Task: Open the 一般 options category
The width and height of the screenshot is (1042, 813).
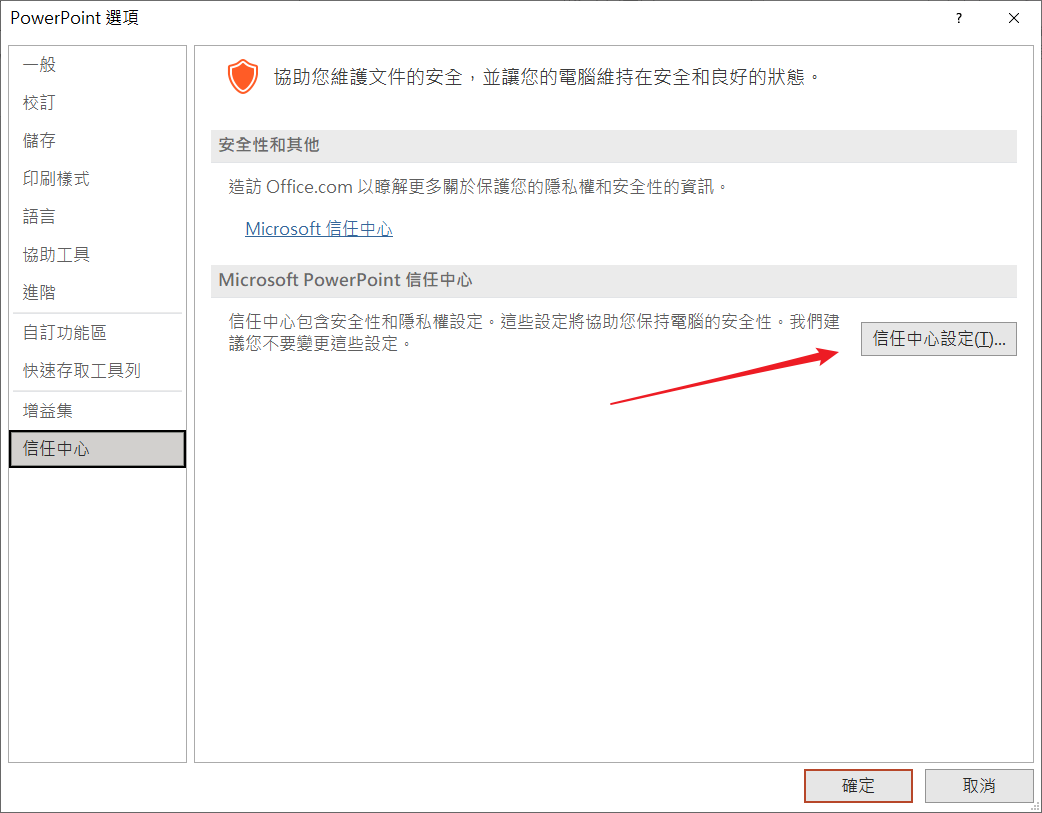Action: [x=97, y=64]
